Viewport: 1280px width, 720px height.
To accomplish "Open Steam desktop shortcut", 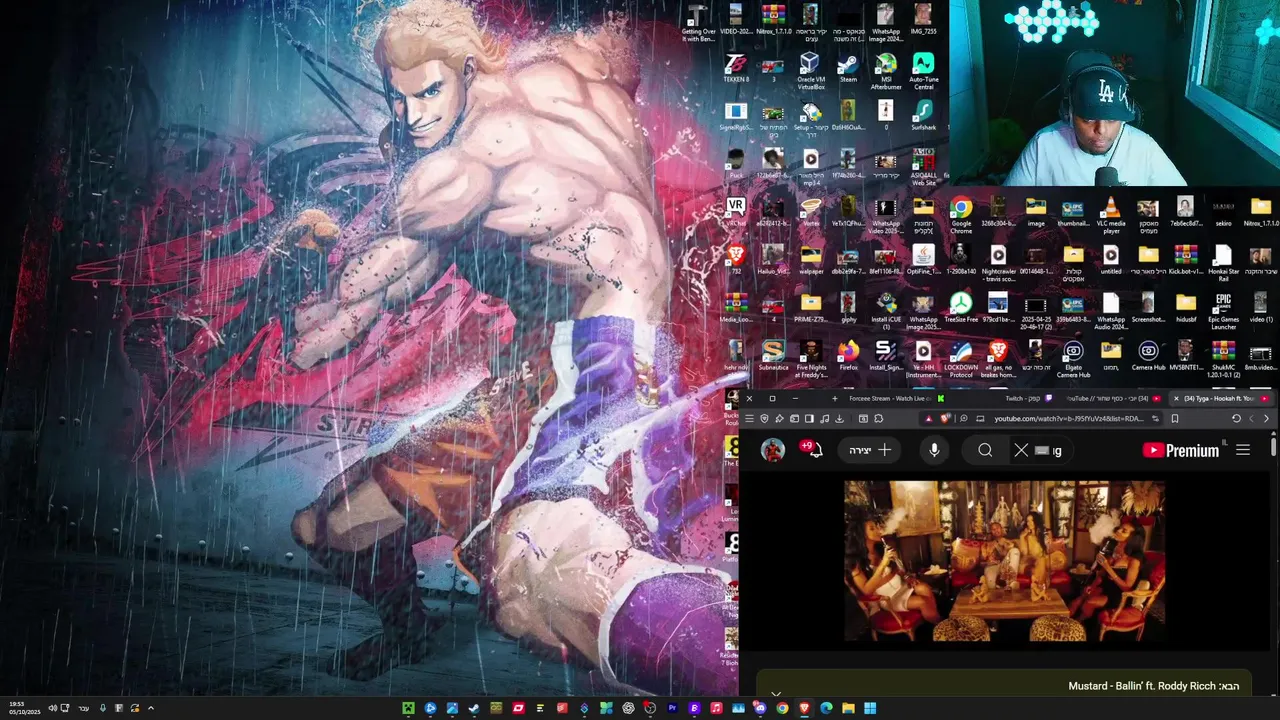I will [x=848, y=68].
